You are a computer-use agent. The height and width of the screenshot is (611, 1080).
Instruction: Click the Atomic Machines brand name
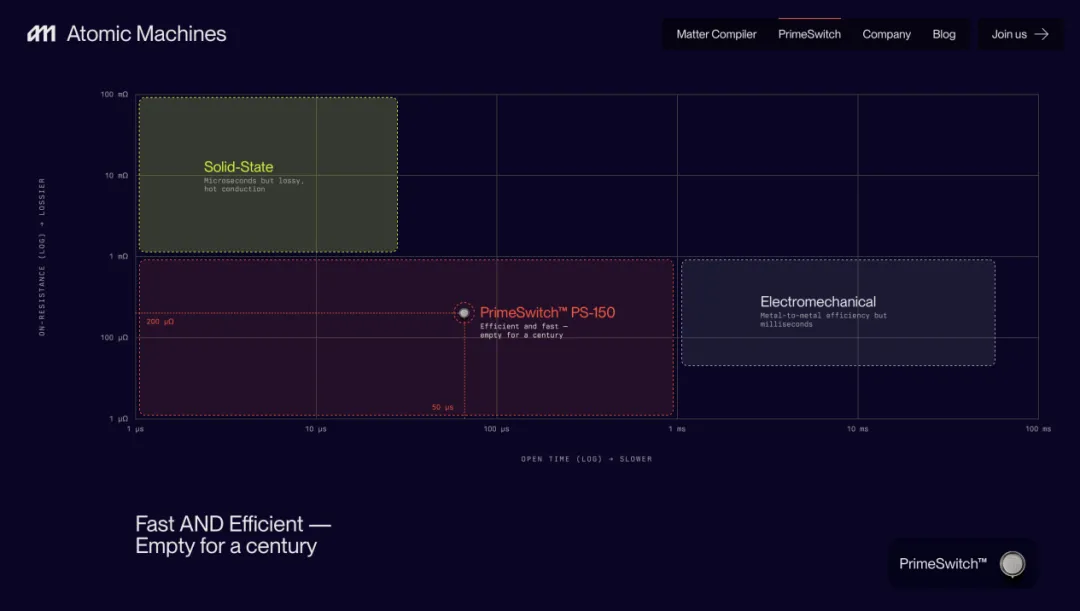[146, 34]
